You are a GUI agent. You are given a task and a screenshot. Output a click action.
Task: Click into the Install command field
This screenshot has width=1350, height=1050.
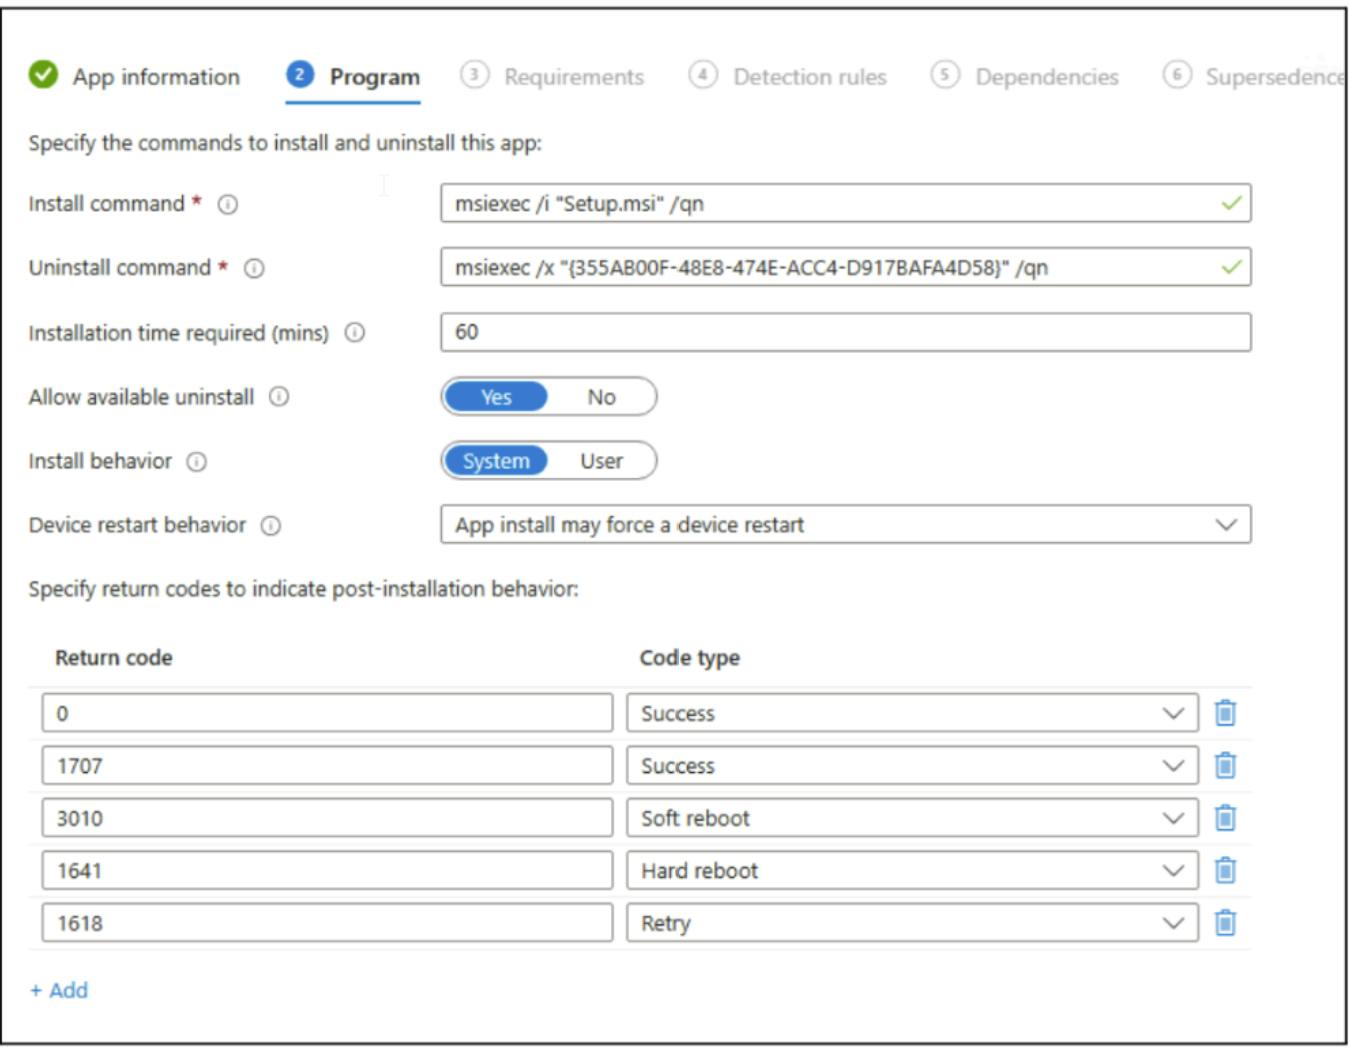pos(830,204)
